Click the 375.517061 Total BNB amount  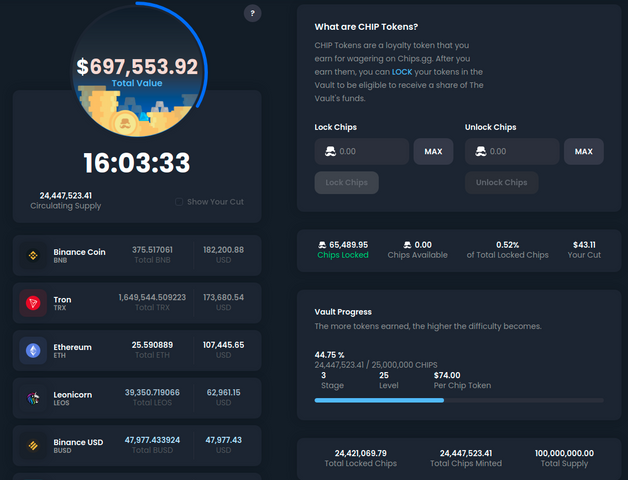(152, 250)
